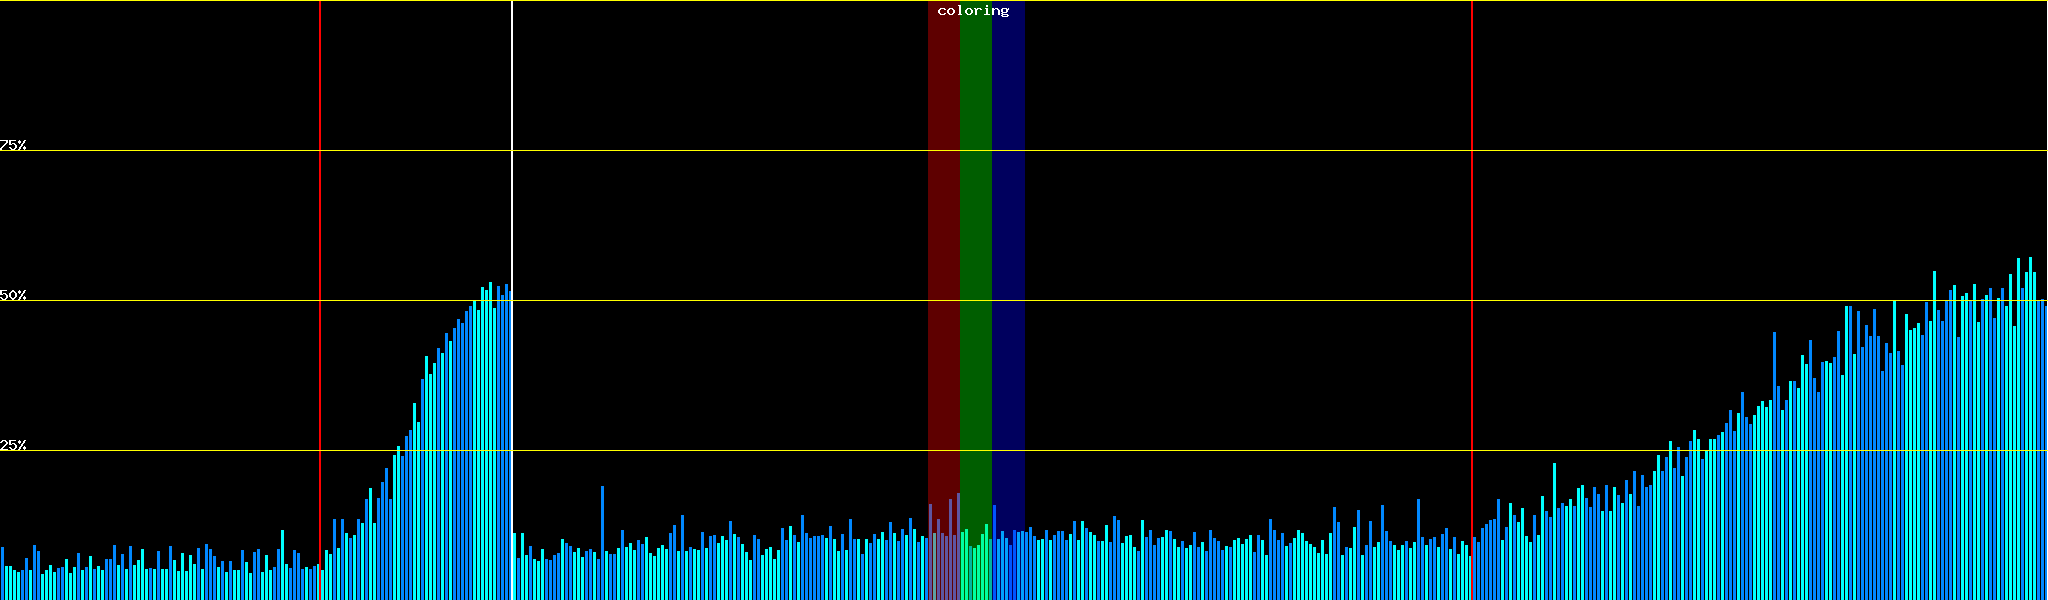Click the purple-tinted bars inside red band

[943, 560]
